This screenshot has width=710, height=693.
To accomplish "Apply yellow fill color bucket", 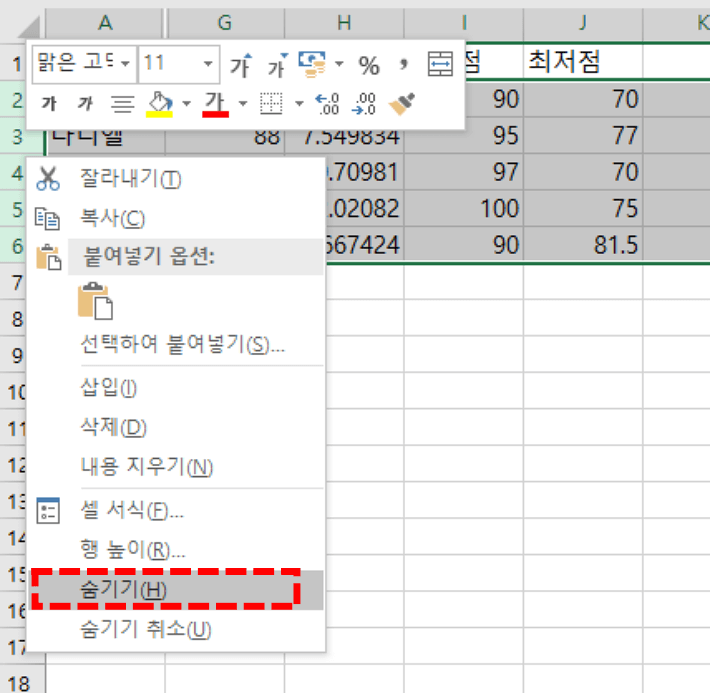I will (x=159, y=104).
